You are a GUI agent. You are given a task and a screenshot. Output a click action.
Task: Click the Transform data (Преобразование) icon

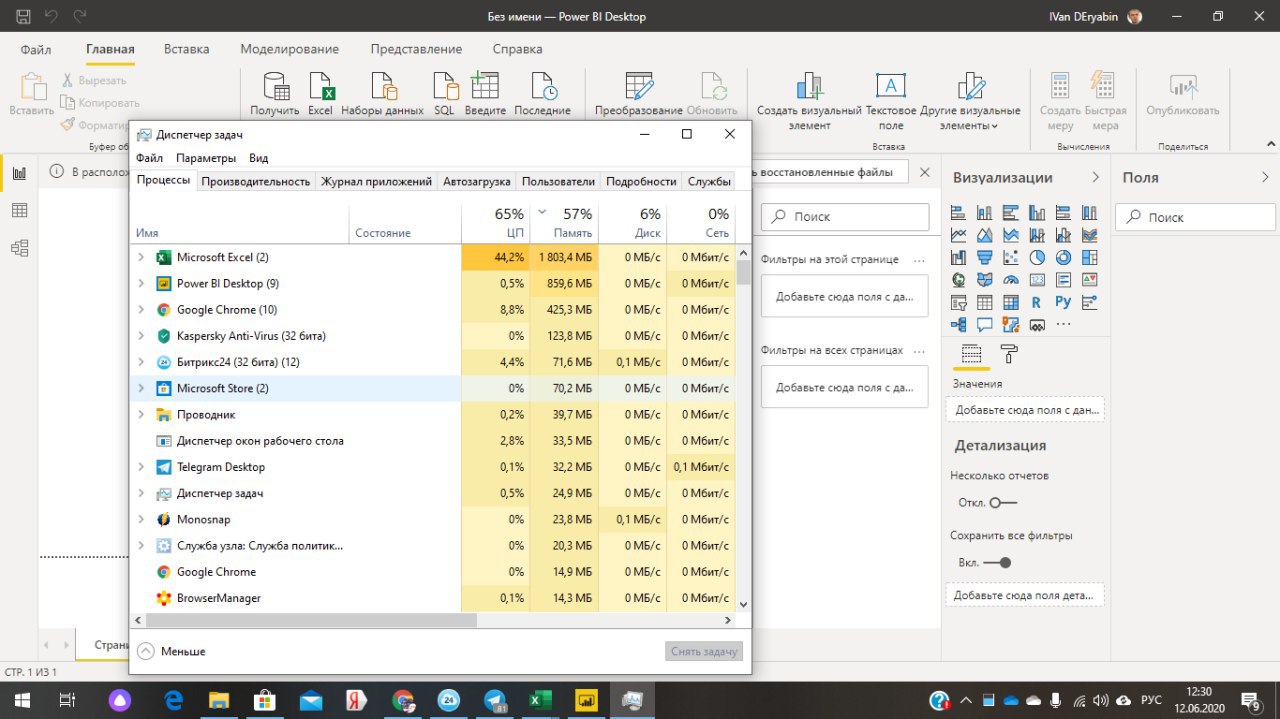[x=638, y=94]
